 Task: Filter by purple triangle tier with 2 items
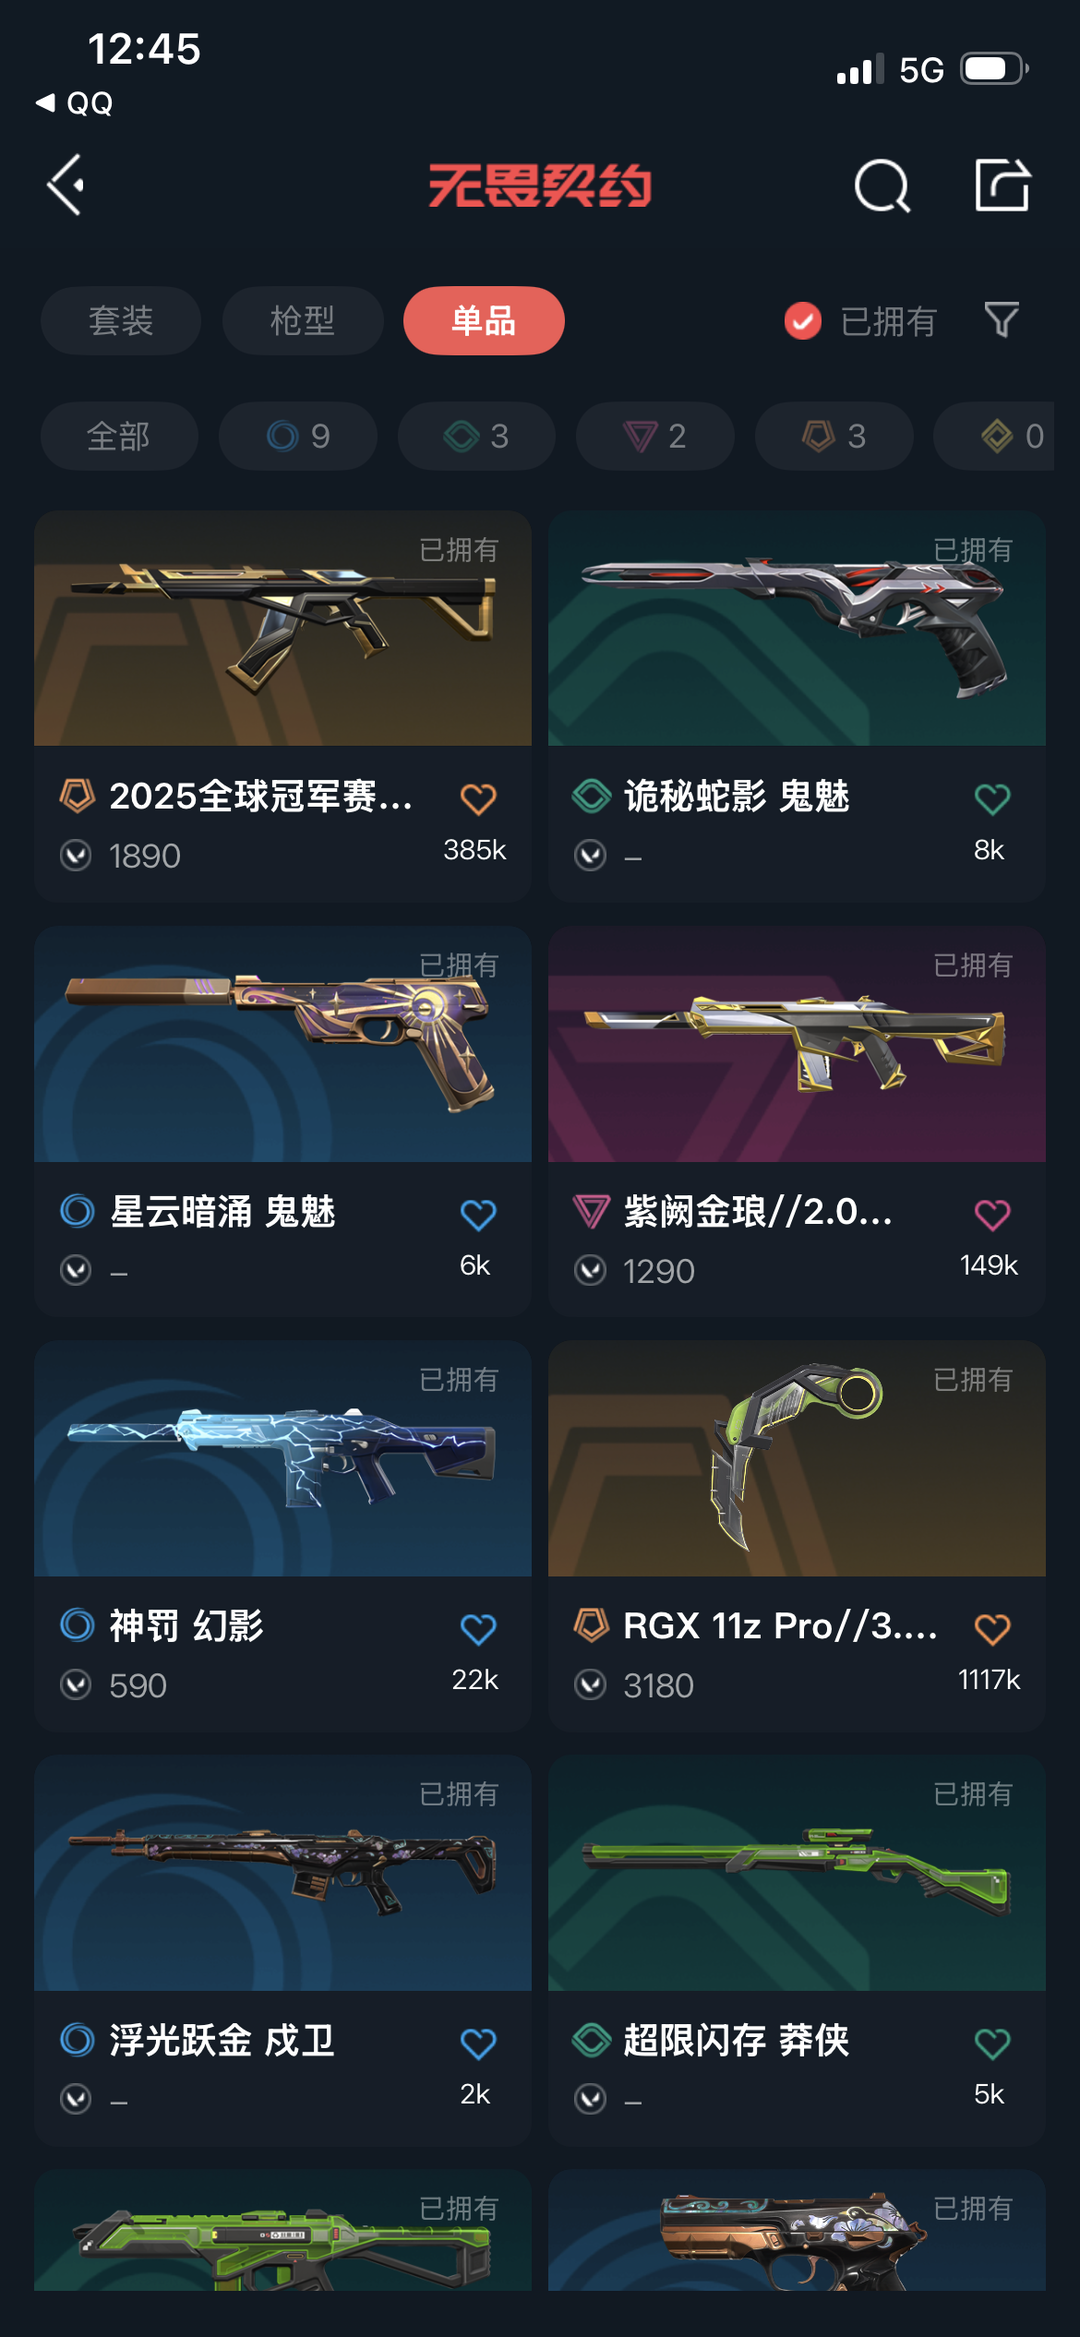(x=655, y=436)
